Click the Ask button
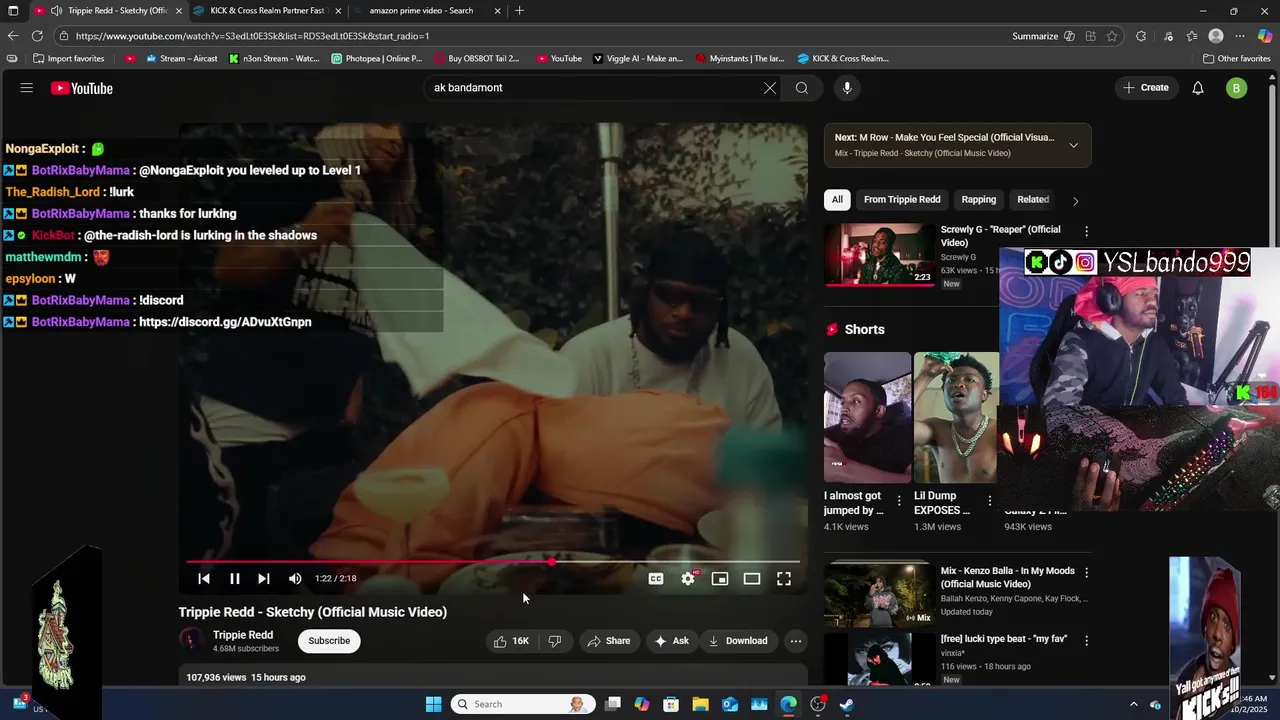This screenshot has height=720, width=1280. point(672,641)
